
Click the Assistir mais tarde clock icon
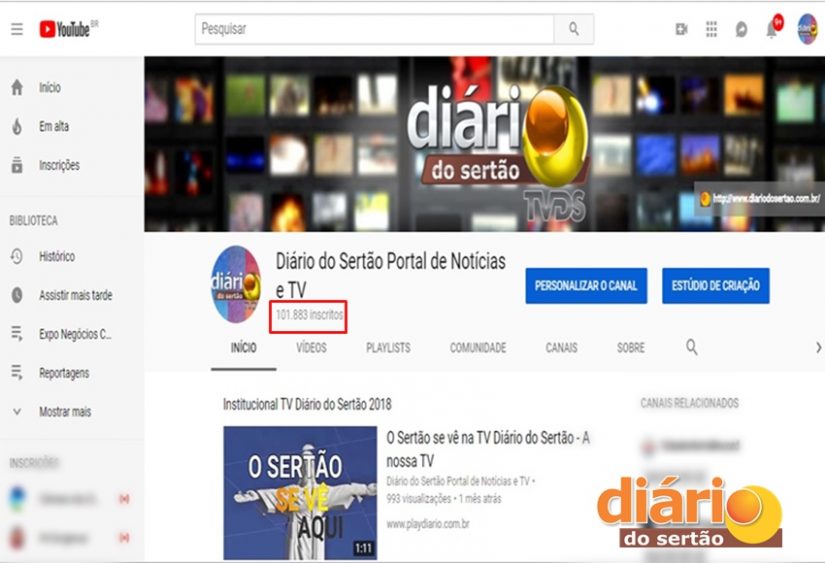[17, 295]
